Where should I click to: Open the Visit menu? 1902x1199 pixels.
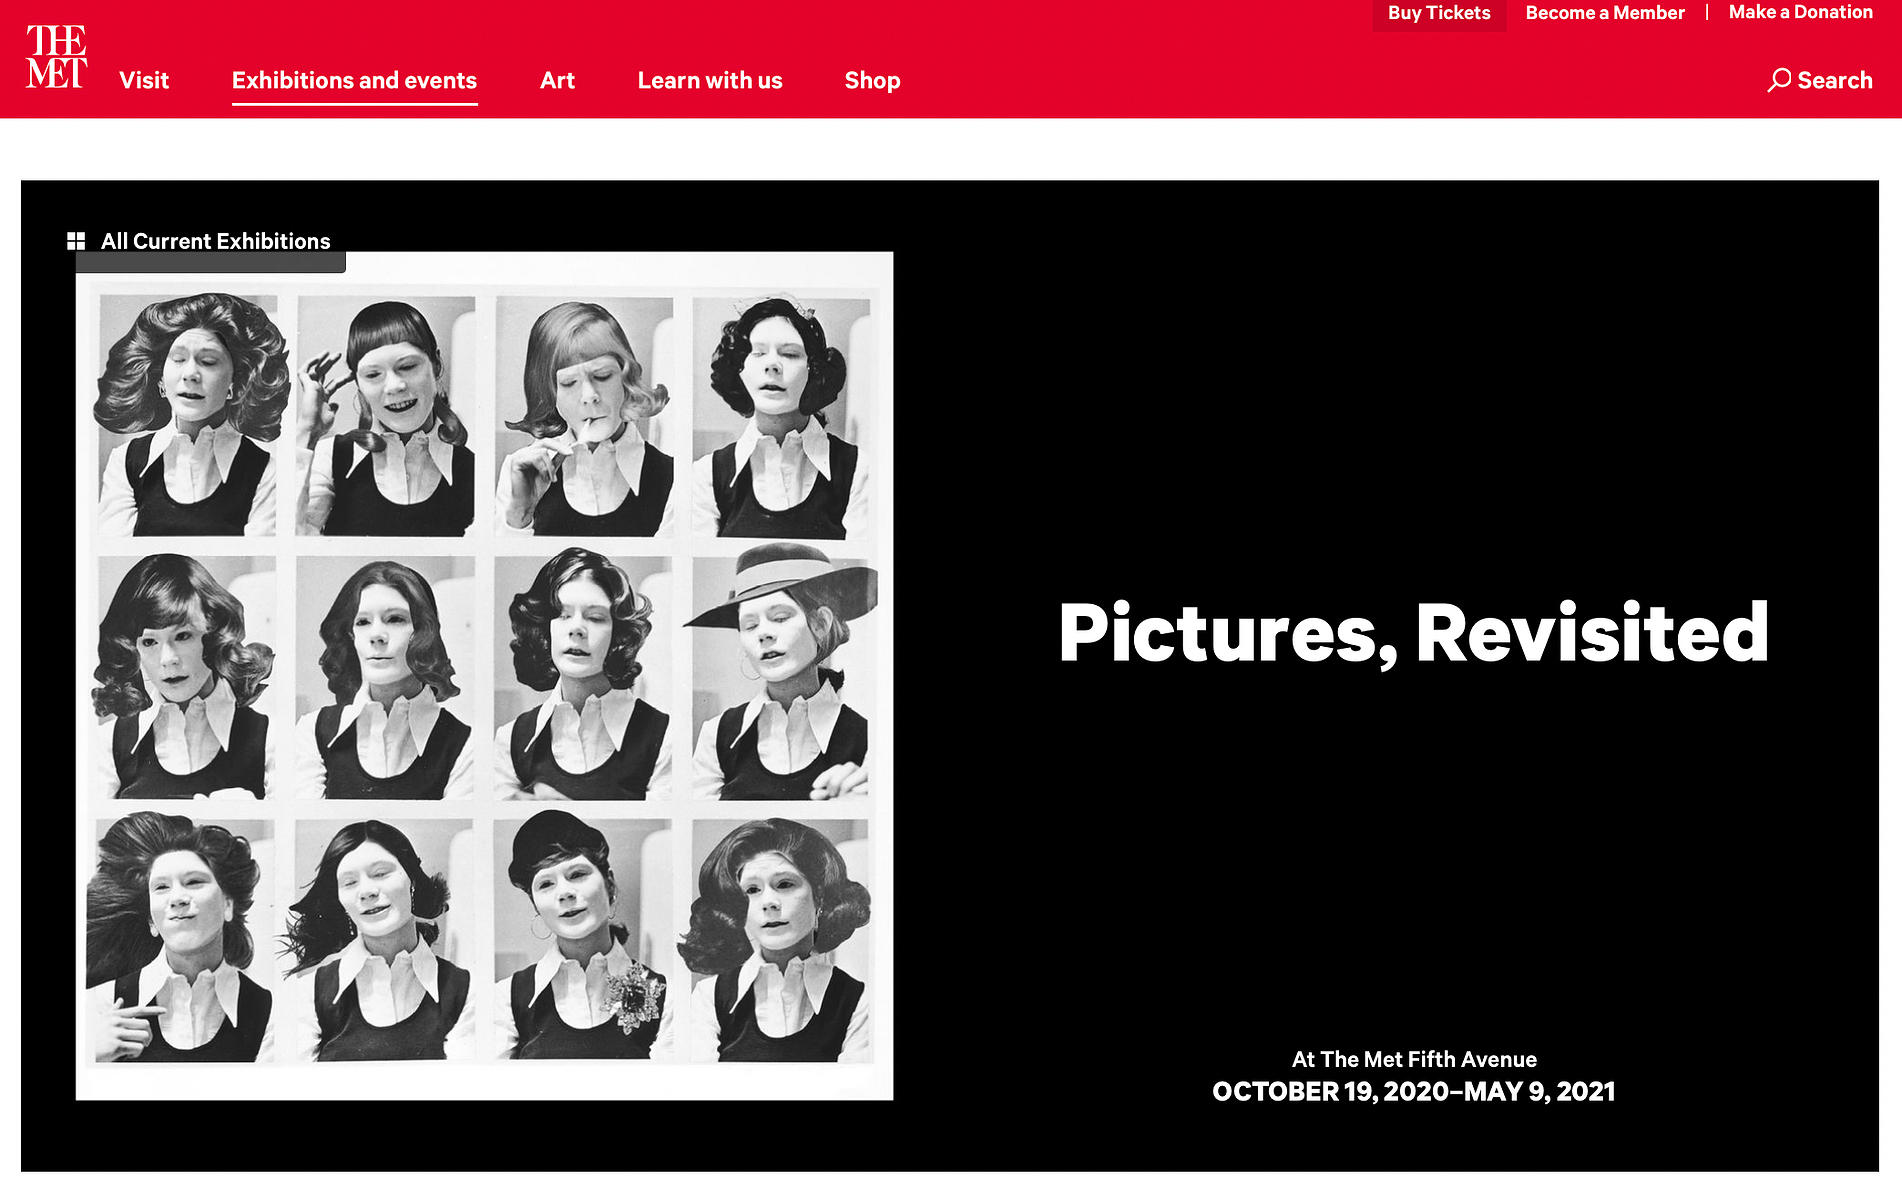tap(144, 80)
